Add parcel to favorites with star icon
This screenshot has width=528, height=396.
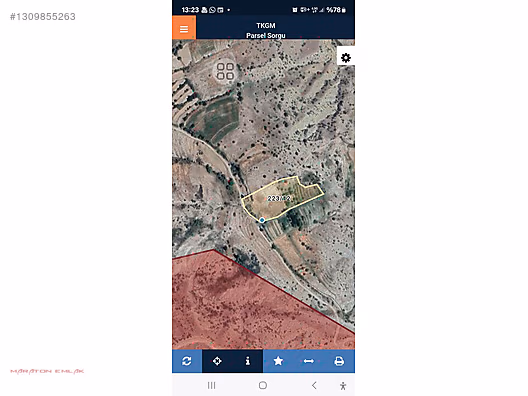click(x=278, y=361)
